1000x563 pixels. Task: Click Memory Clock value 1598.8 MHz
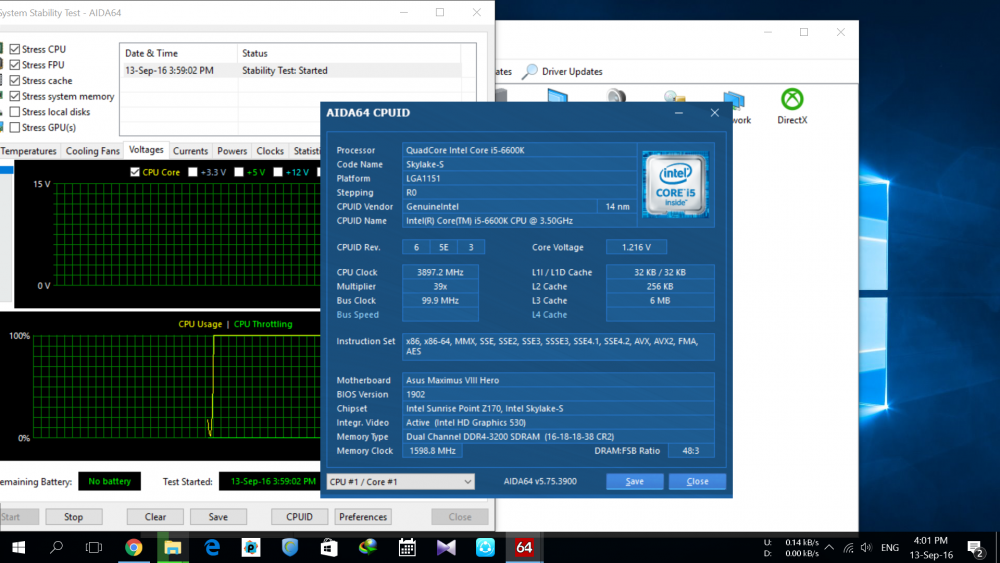(x=432, y=451)
